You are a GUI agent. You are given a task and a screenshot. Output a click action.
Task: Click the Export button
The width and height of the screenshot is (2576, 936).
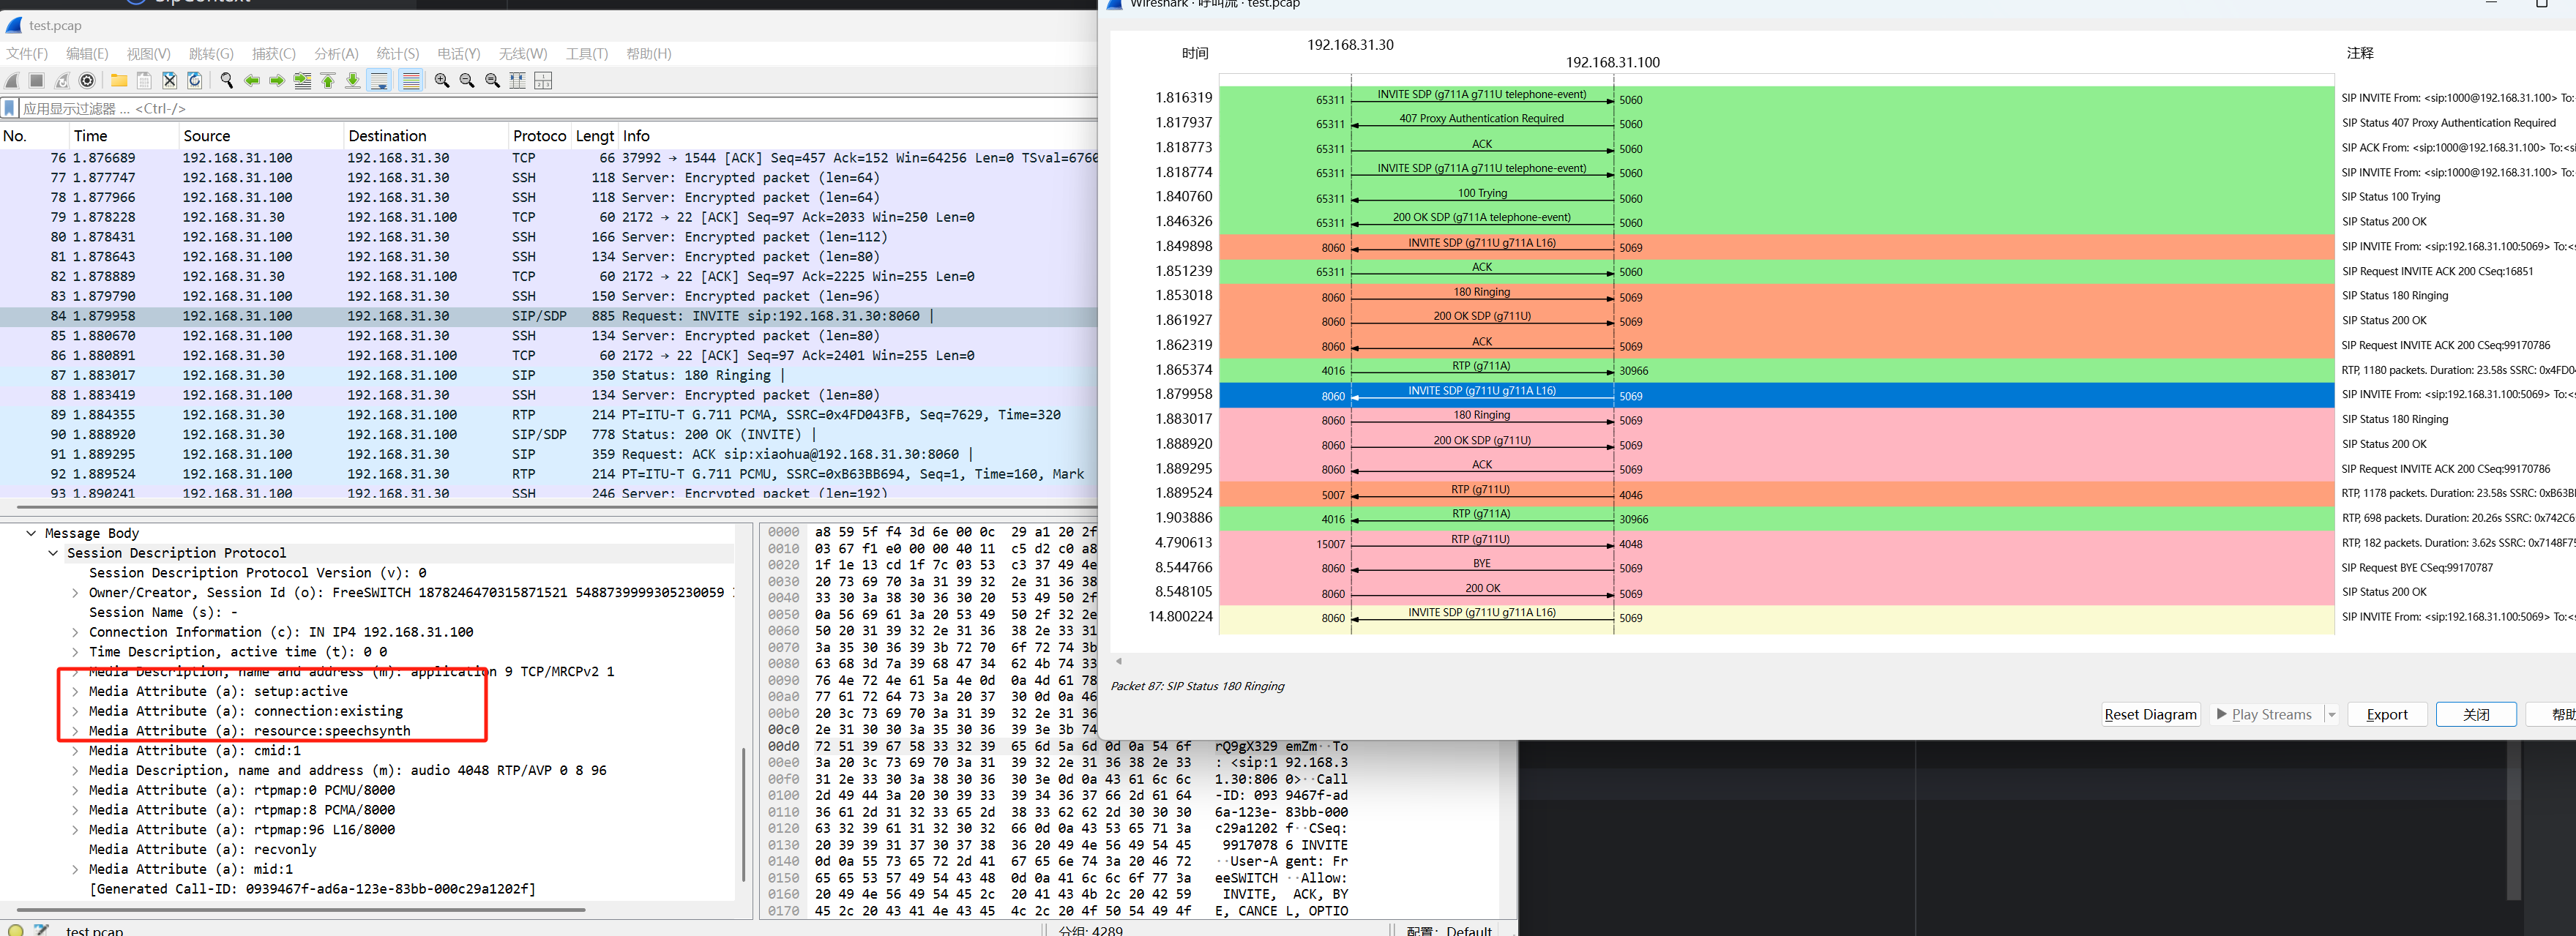click(x=2386, y=714)
